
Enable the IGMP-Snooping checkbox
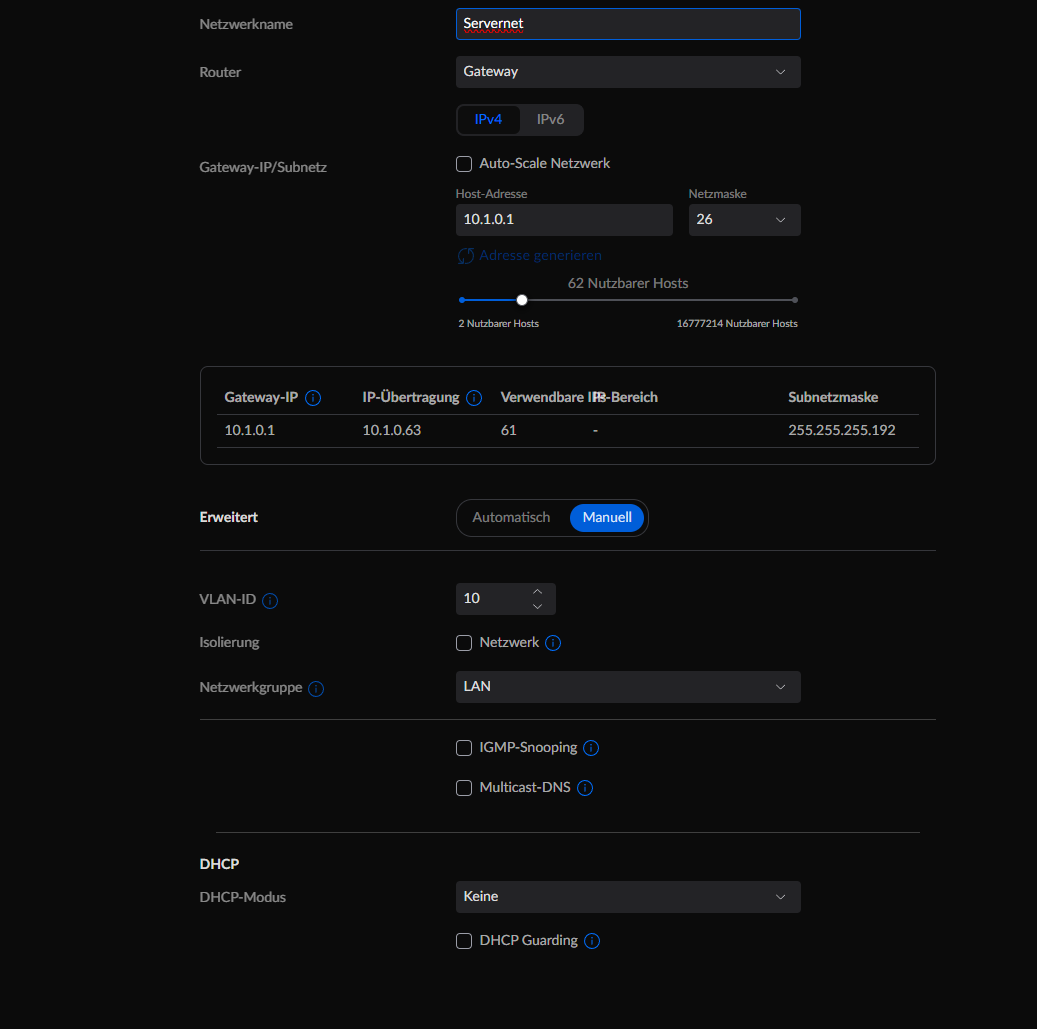click(464, 748)
